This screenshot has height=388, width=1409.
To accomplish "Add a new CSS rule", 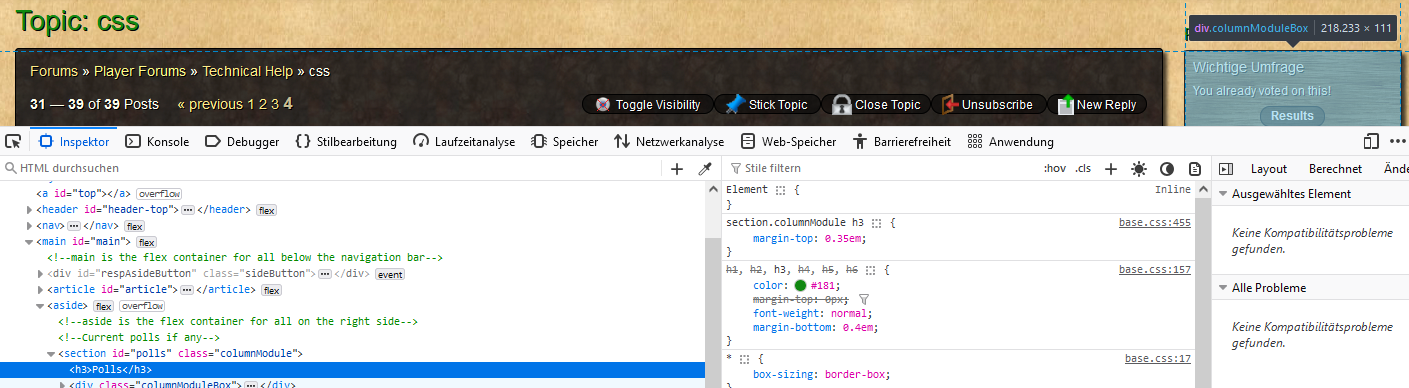I will point(1110,168).
